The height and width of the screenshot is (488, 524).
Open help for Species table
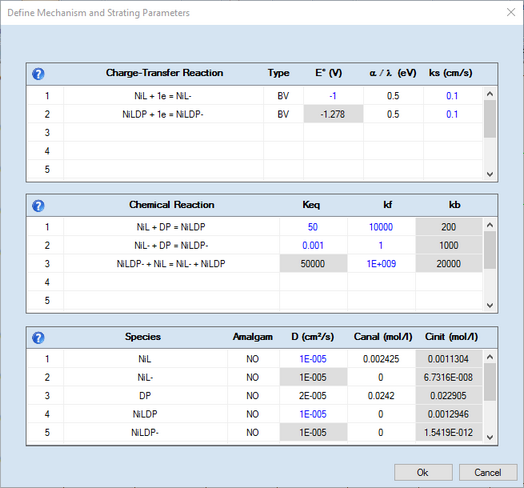pos(38,338)
